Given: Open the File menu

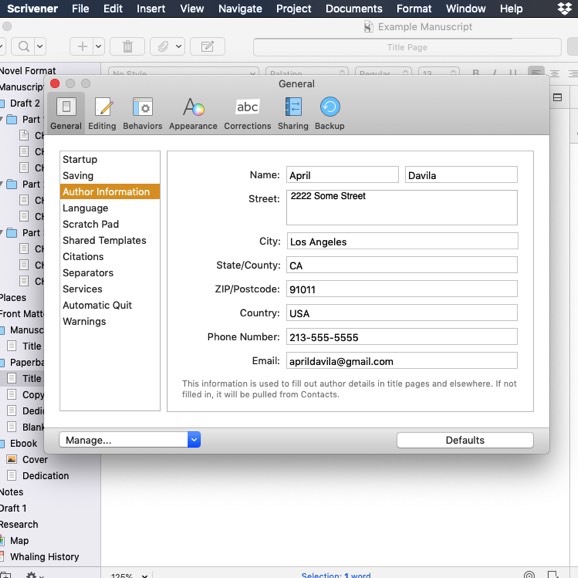Looking at the screenshot, I should (80, 8).
